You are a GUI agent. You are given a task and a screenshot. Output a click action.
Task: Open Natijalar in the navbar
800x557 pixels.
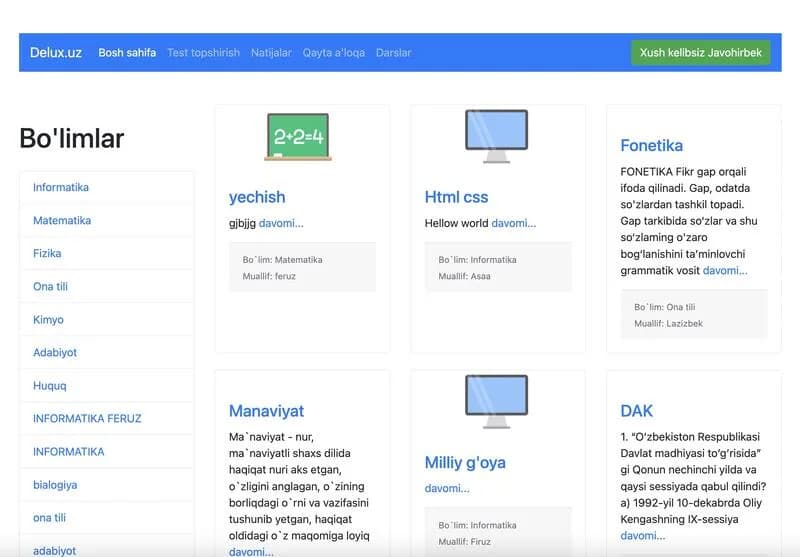[x=271, y=53]
